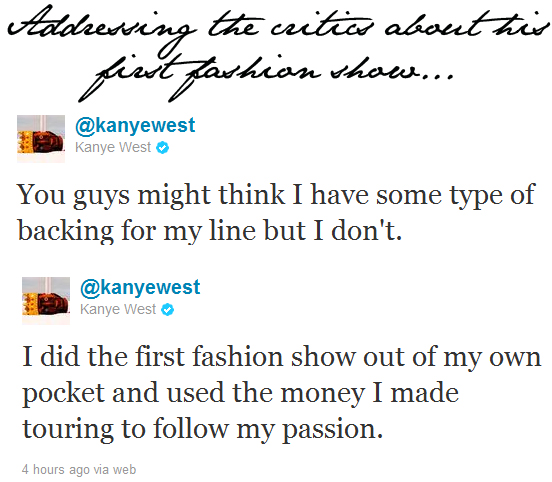
Task: Click 'I did' at the start of the second tweet
Action: click(x=50, y=356)
